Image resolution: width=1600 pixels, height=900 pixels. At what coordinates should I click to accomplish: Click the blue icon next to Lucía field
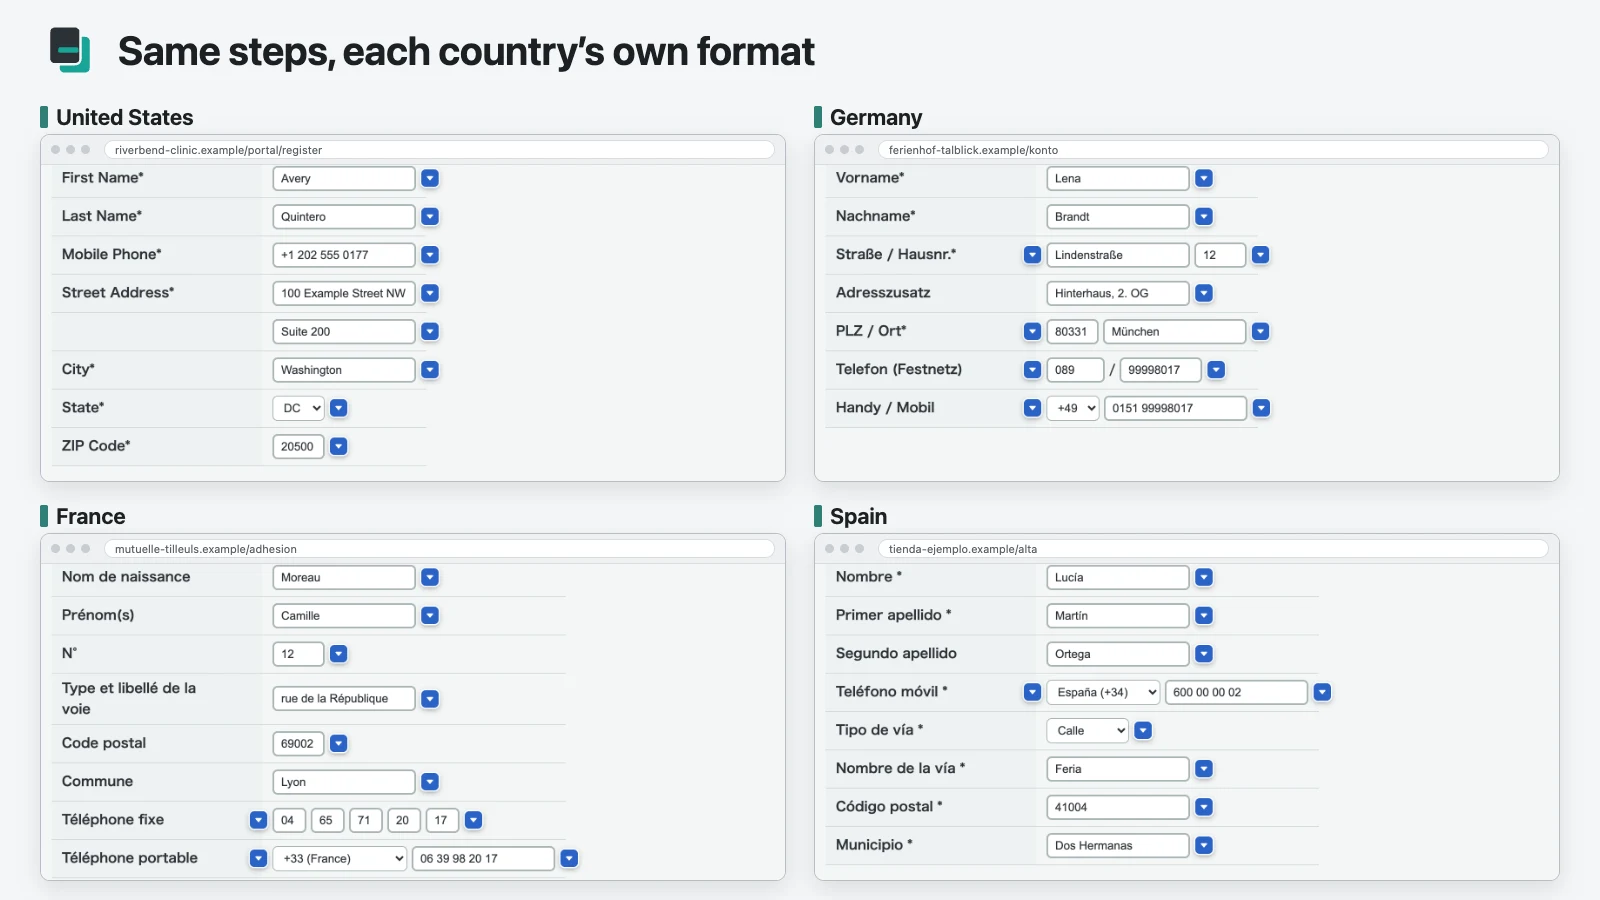coord(1204,577)
